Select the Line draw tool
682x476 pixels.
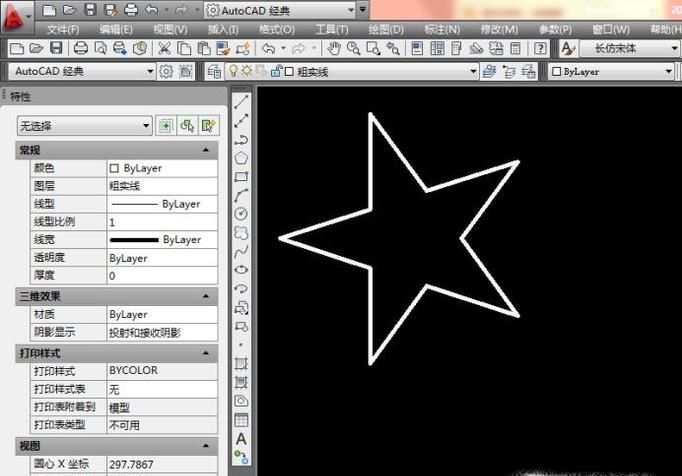241,102
